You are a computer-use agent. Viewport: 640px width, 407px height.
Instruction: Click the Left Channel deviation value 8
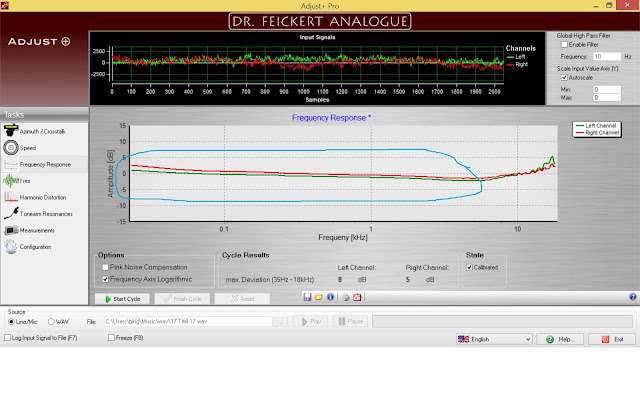(x=340, y=280)
